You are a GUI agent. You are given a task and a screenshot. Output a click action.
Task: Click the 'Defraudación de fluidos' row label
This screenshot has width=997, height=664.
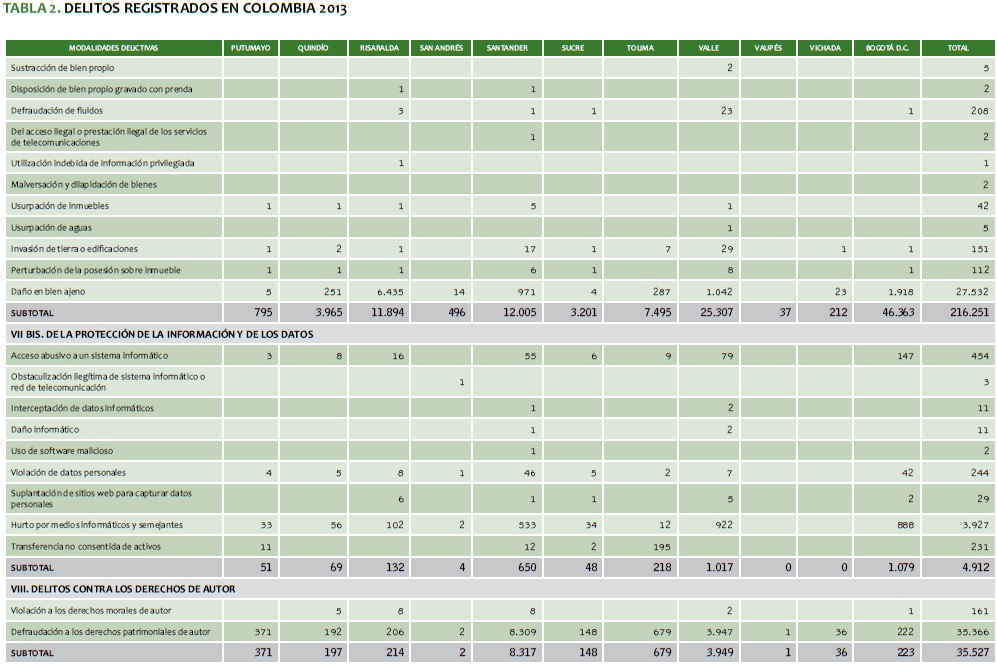(x=56, y=110)
